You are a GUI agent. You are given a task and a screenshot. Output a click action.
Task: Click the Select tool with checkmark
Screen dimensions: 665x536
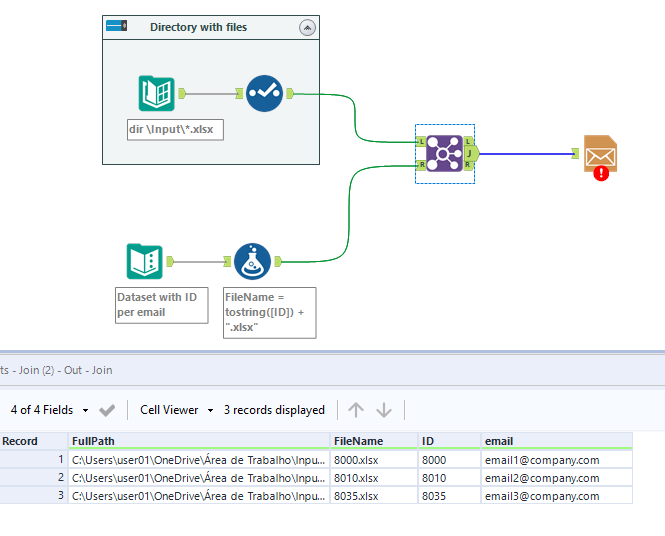tap(264, 94)
